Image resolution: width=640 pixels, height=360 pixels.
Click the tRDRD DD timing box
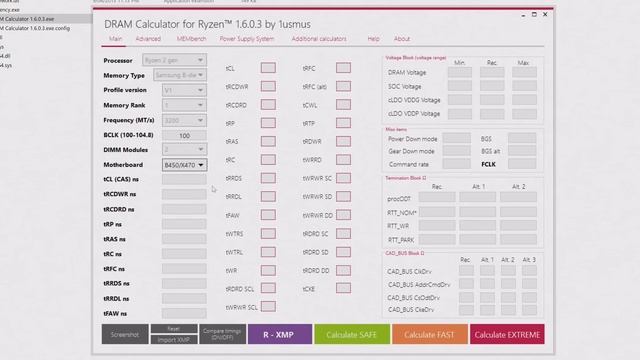coord(343,270)
